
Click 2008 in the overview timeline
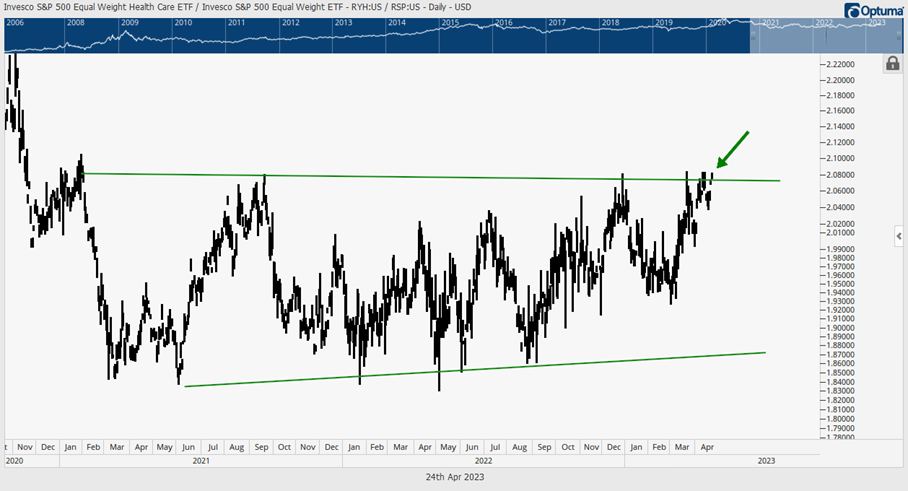tap(76, 23)
